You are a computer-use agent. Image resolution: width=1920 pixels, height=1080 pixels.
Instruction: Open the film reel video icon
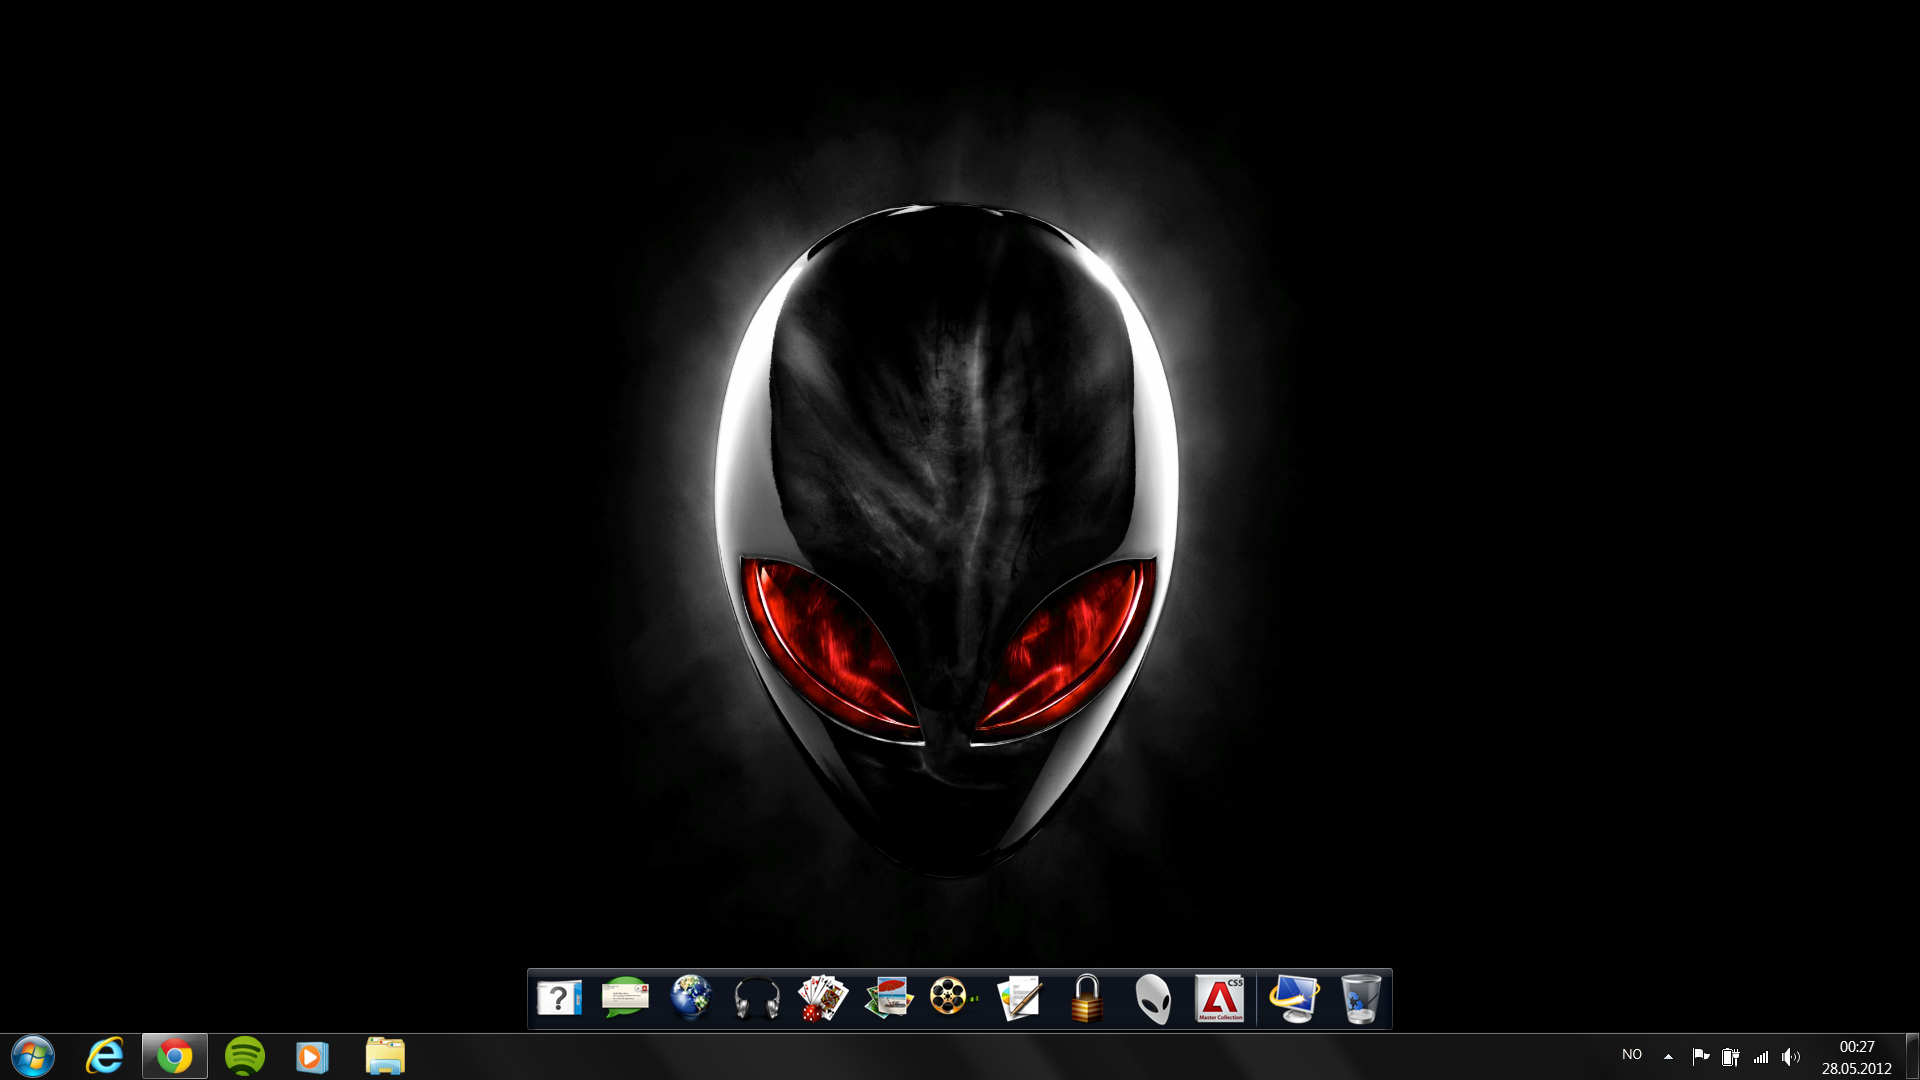(x=953, y=997)
